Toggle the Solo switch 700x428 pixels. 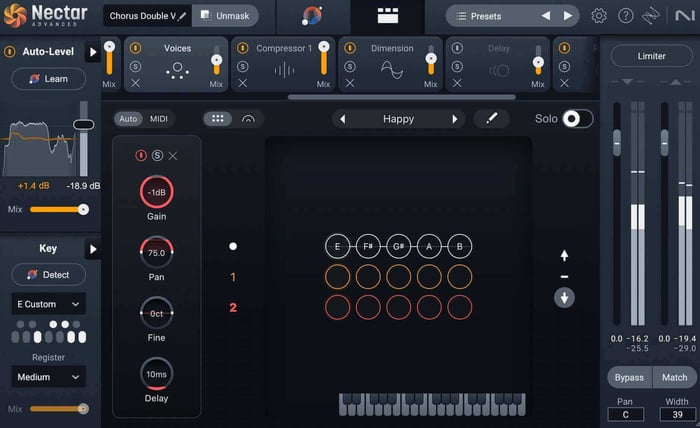tap(578, 119)
